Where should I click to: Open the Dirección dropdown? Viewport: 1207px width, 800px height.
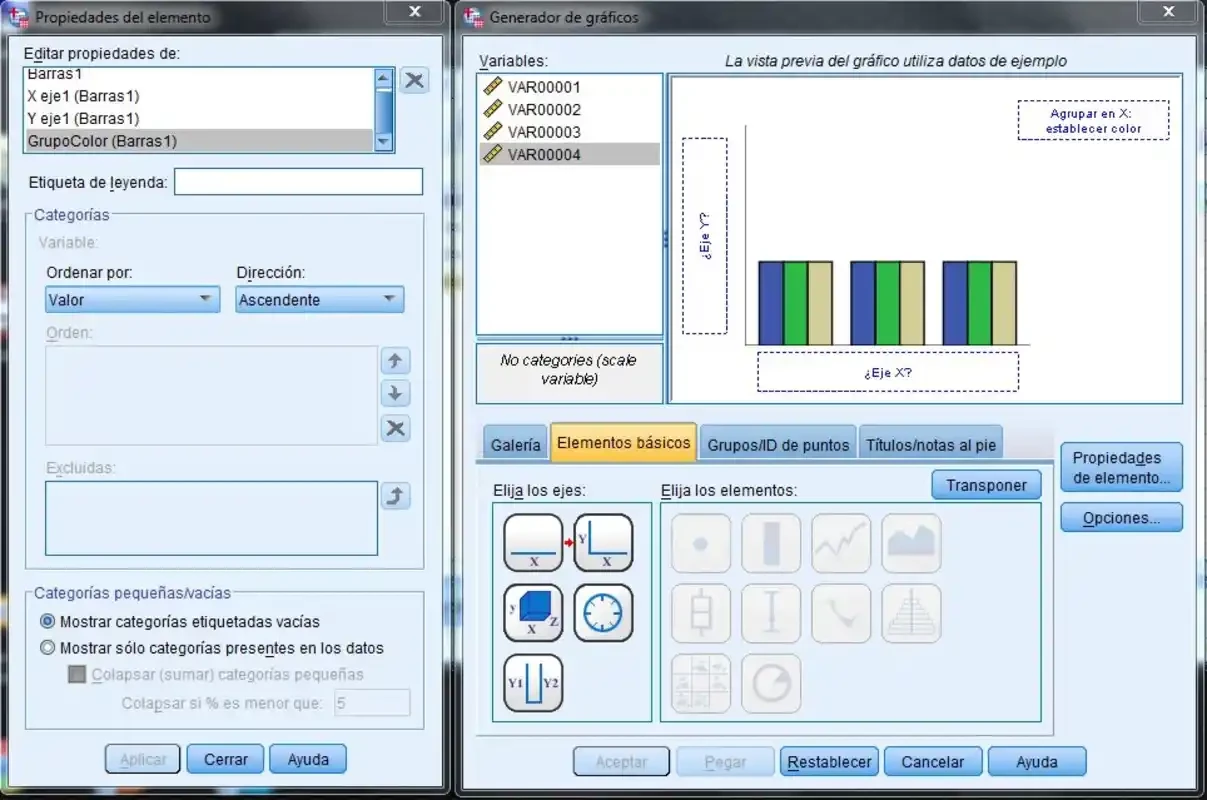tap(320, 299)
